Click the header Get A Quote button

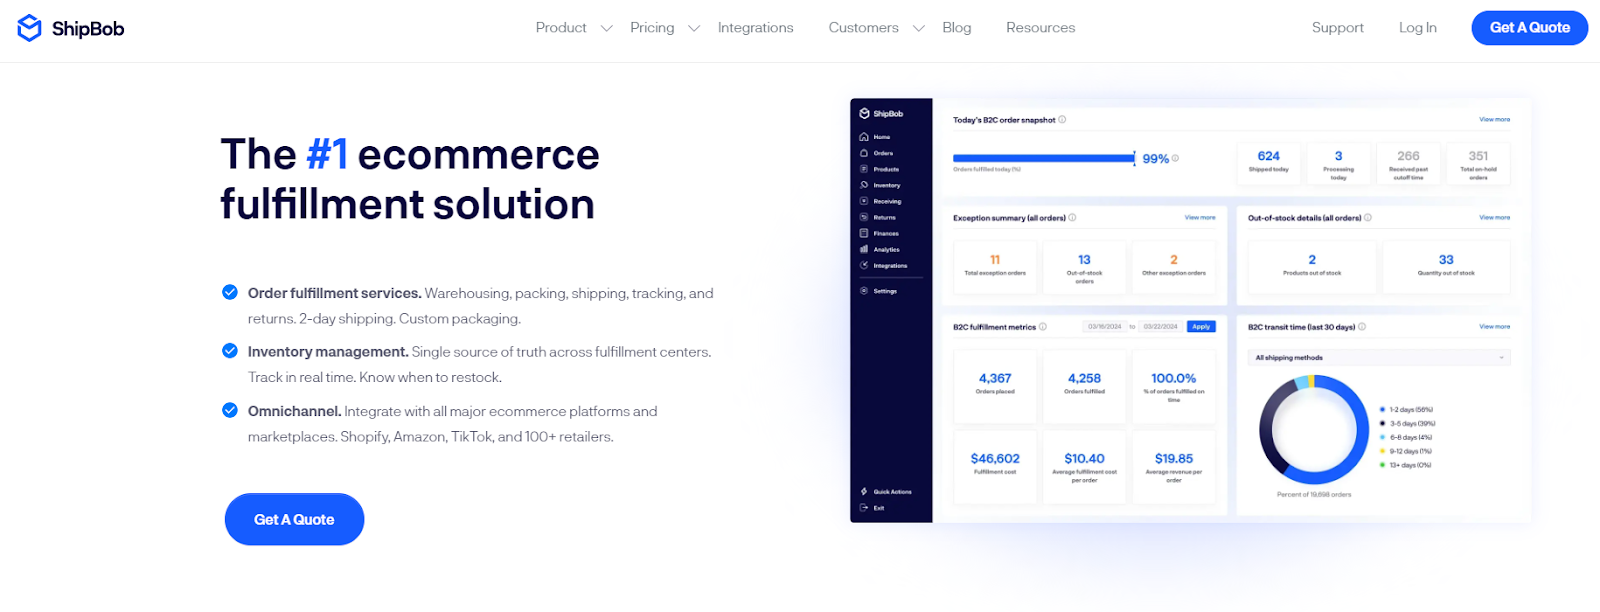pos(1530,28)
